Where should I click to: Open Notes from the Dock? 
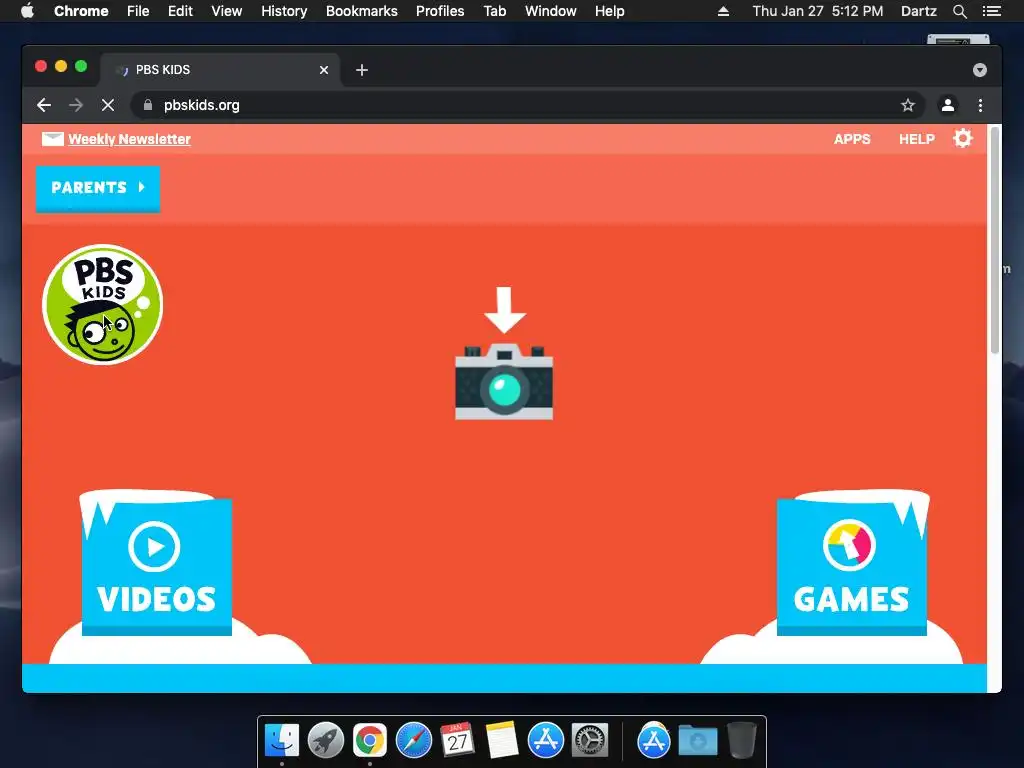pyautogui.click(x=502, y=741)
